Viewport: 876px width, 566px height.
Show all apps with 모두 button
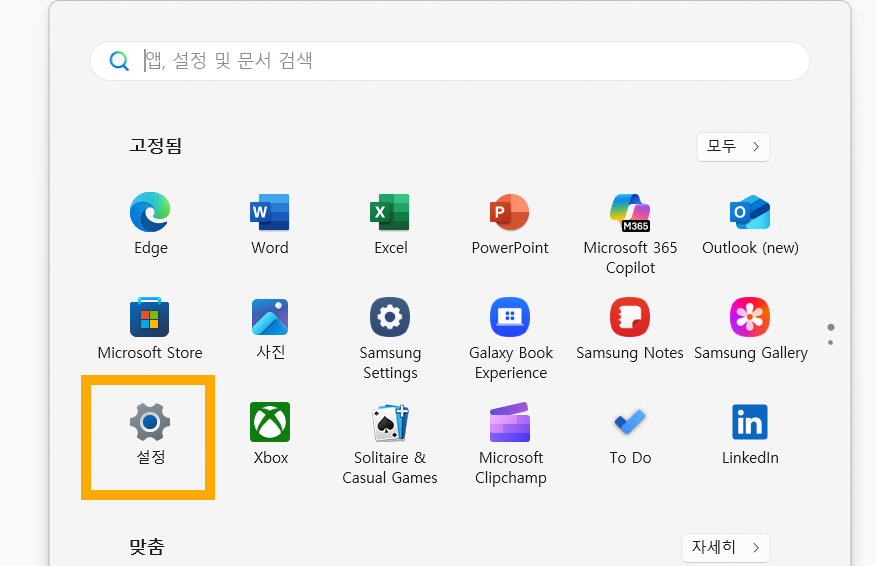click(733, 146)
